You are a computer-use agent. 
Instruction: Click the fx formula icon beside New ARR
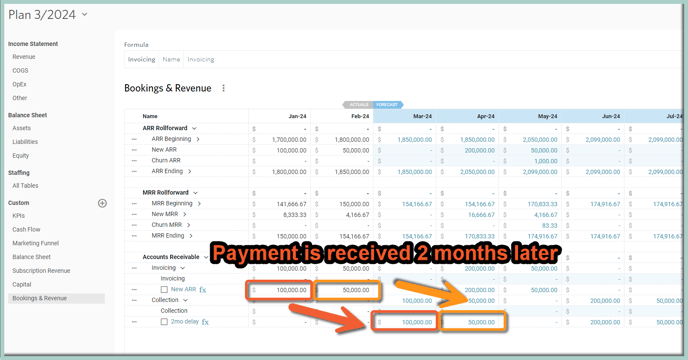203,290
